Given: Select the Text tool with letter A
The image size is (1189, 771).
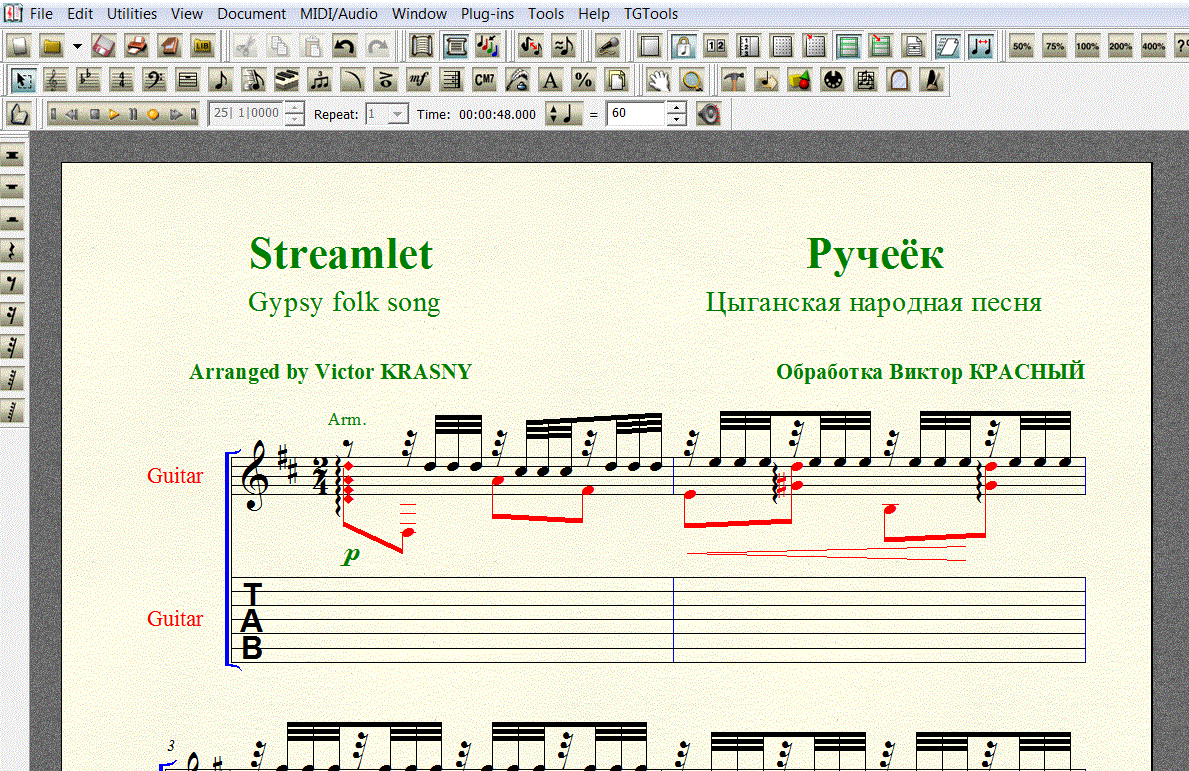Looking at the screenshot, I should tap(550, 80).
